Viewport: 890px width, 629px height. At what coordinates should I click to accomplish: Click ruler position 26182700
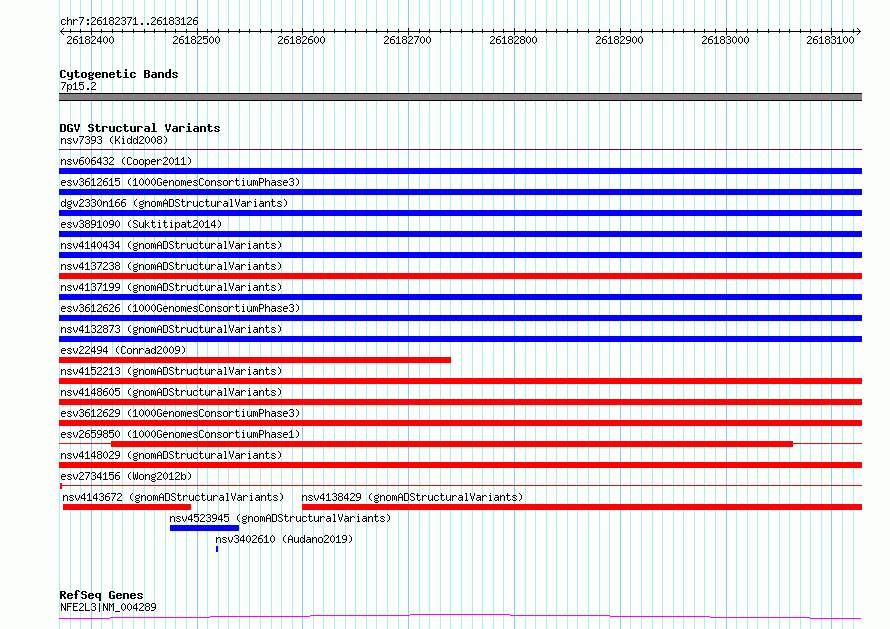tap(408, 40)
